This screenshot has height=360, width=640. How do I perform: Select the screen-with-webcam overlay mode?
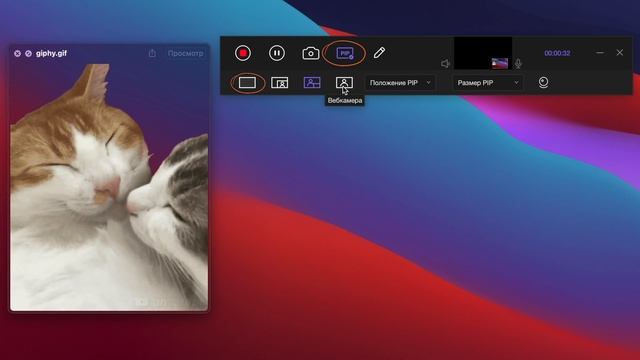click(280, 82)
